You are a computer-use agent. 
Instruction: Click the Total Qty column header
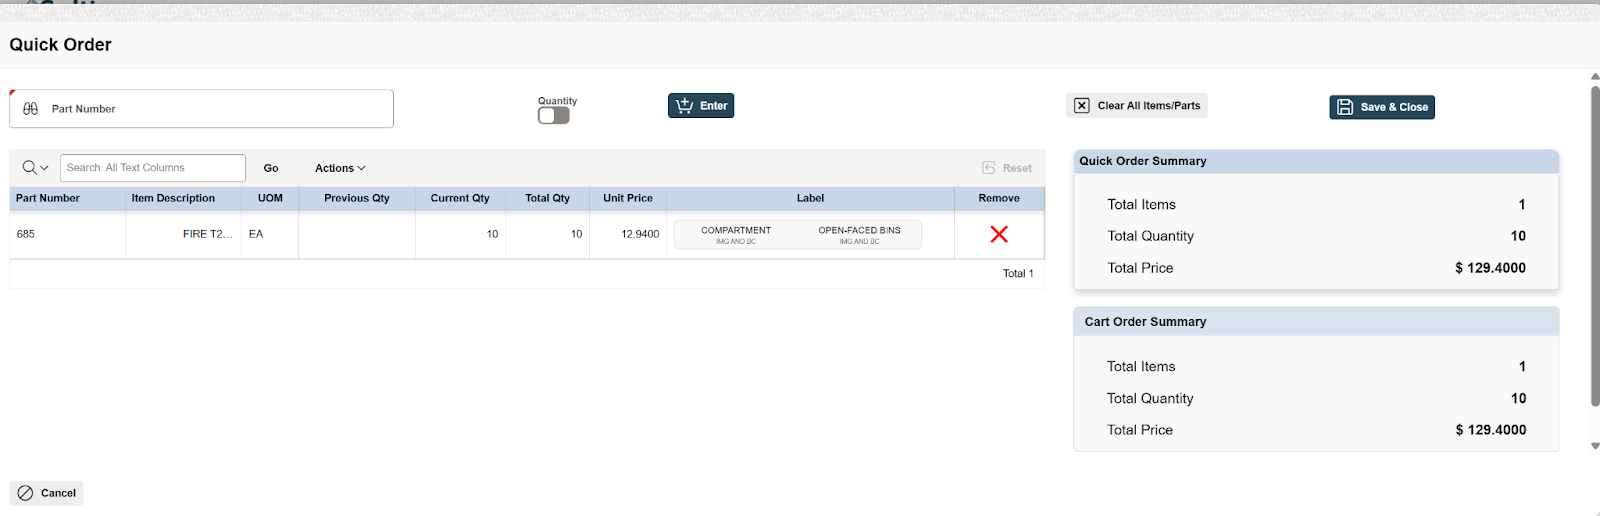pyautogui.click(x=547, y=198)
